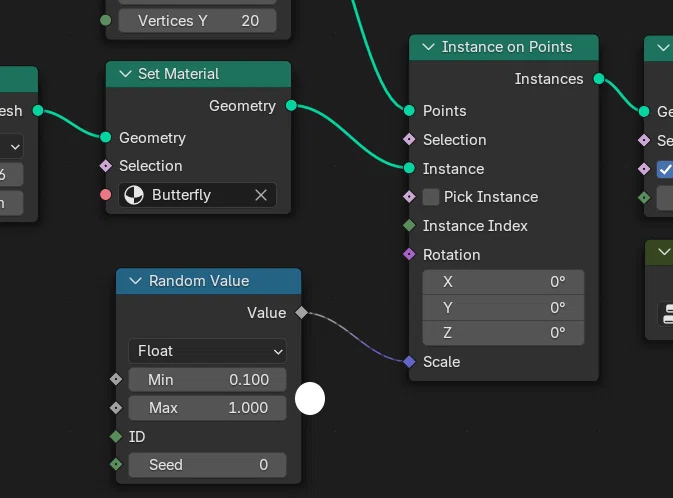Screen dimensions: 673x498
Task: Click Set Material Geometry output socket
Action: coord(291,106)
